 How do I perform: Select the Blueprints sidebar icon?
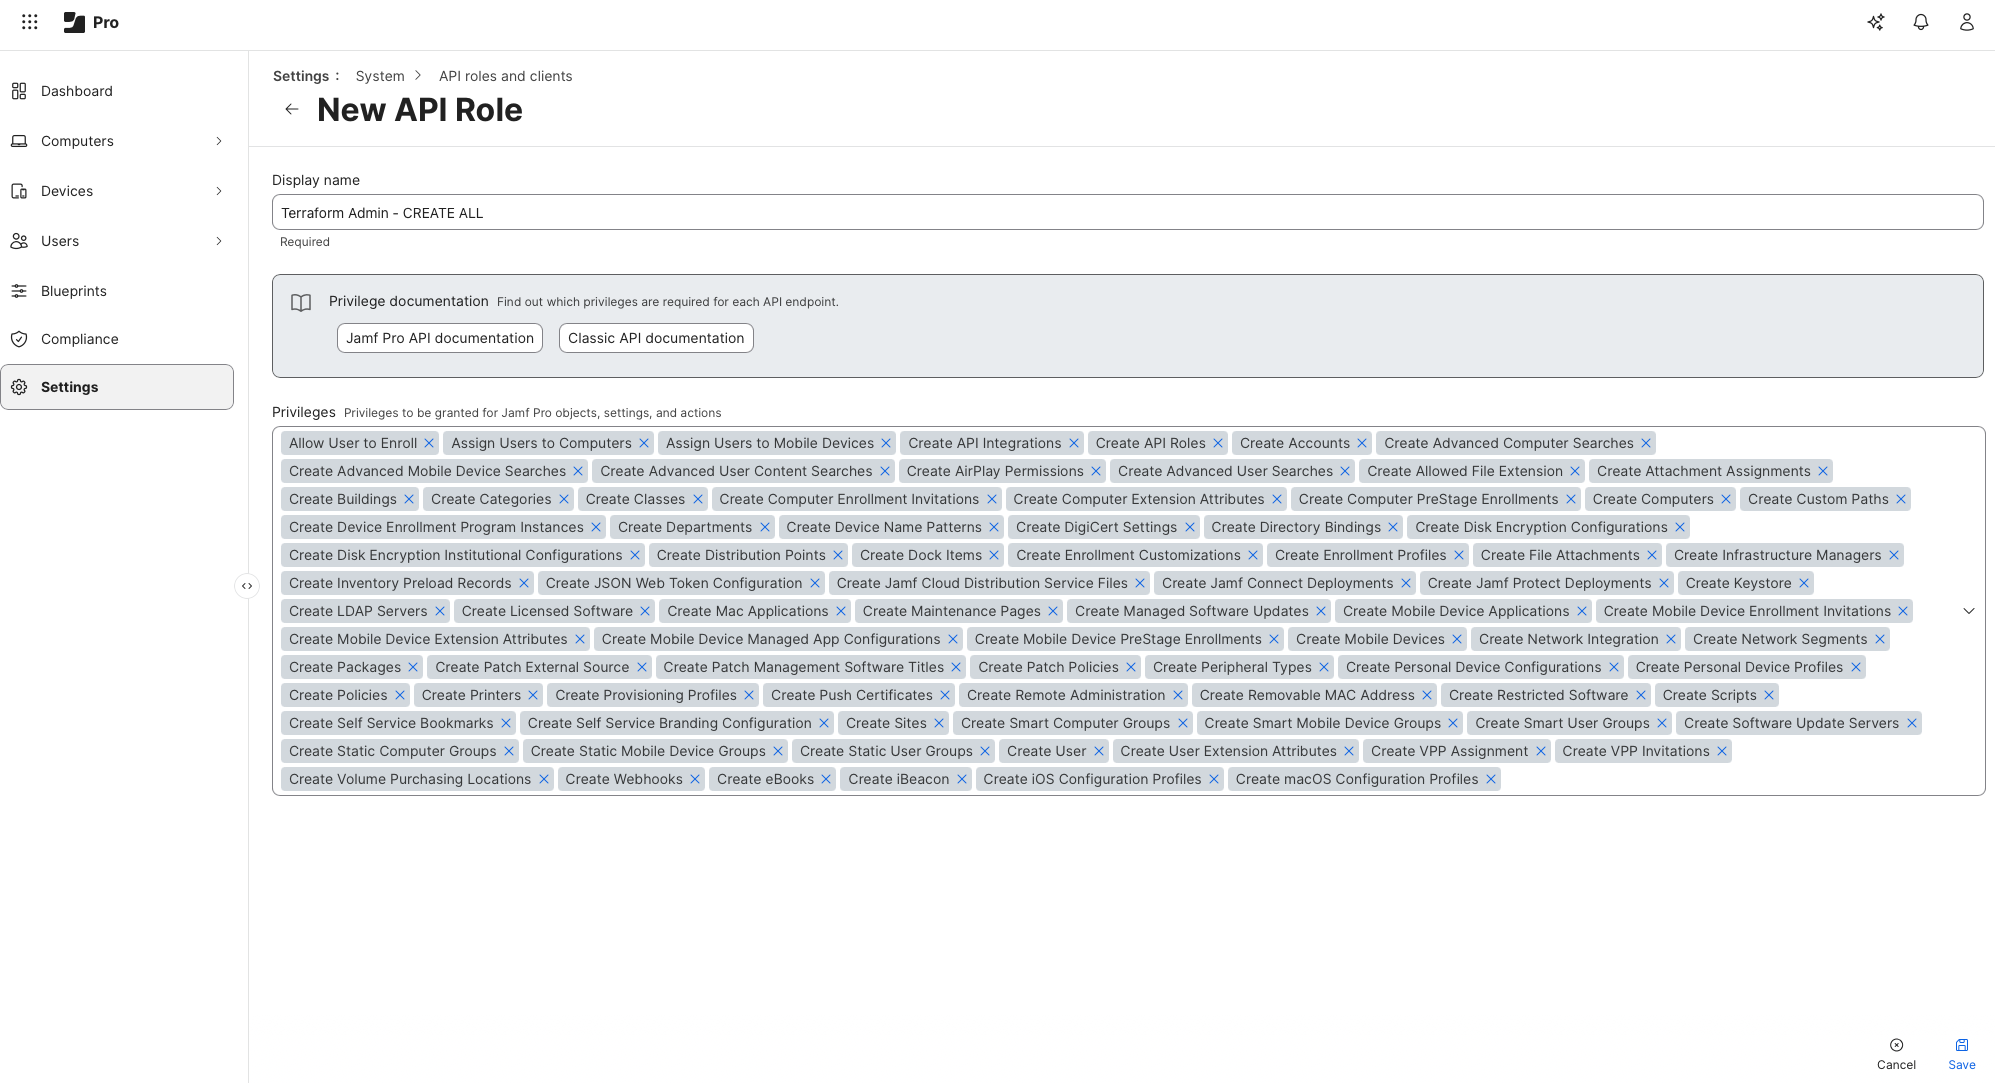coord(19,291)
